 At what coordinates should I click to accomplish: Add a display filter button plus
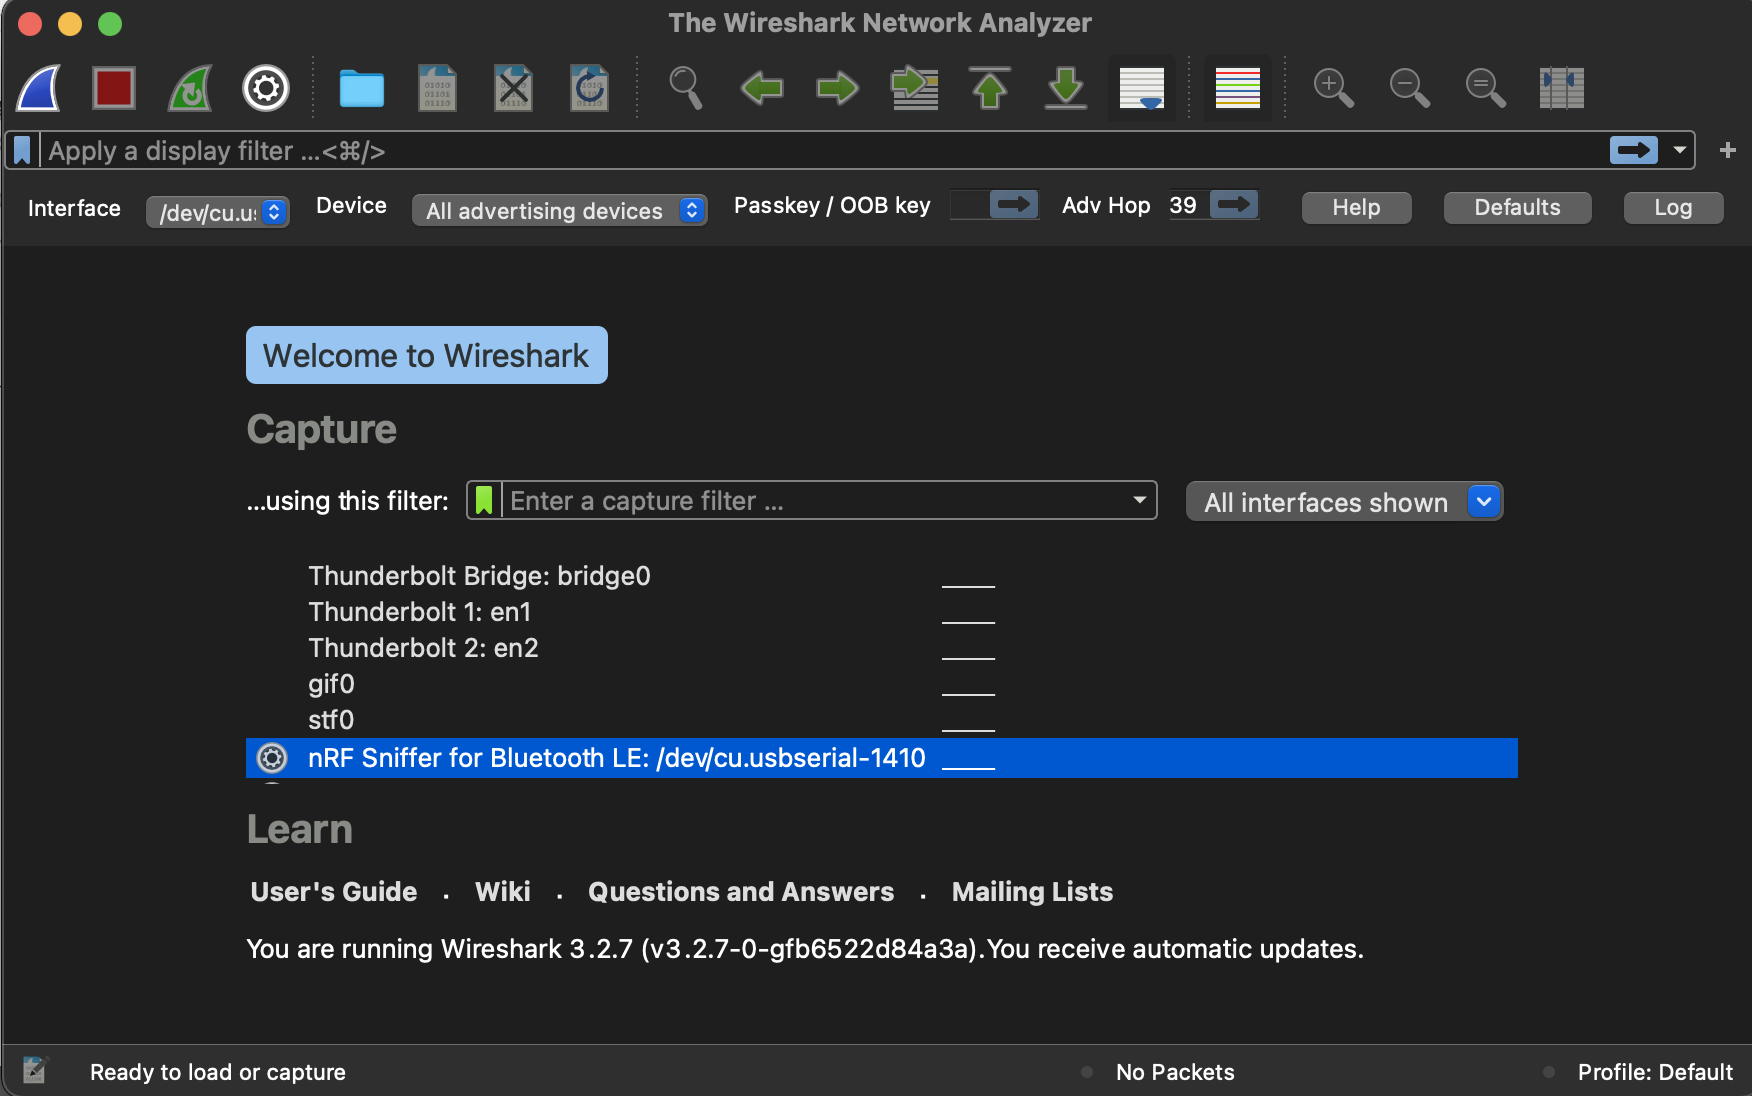click(1727, 150)
